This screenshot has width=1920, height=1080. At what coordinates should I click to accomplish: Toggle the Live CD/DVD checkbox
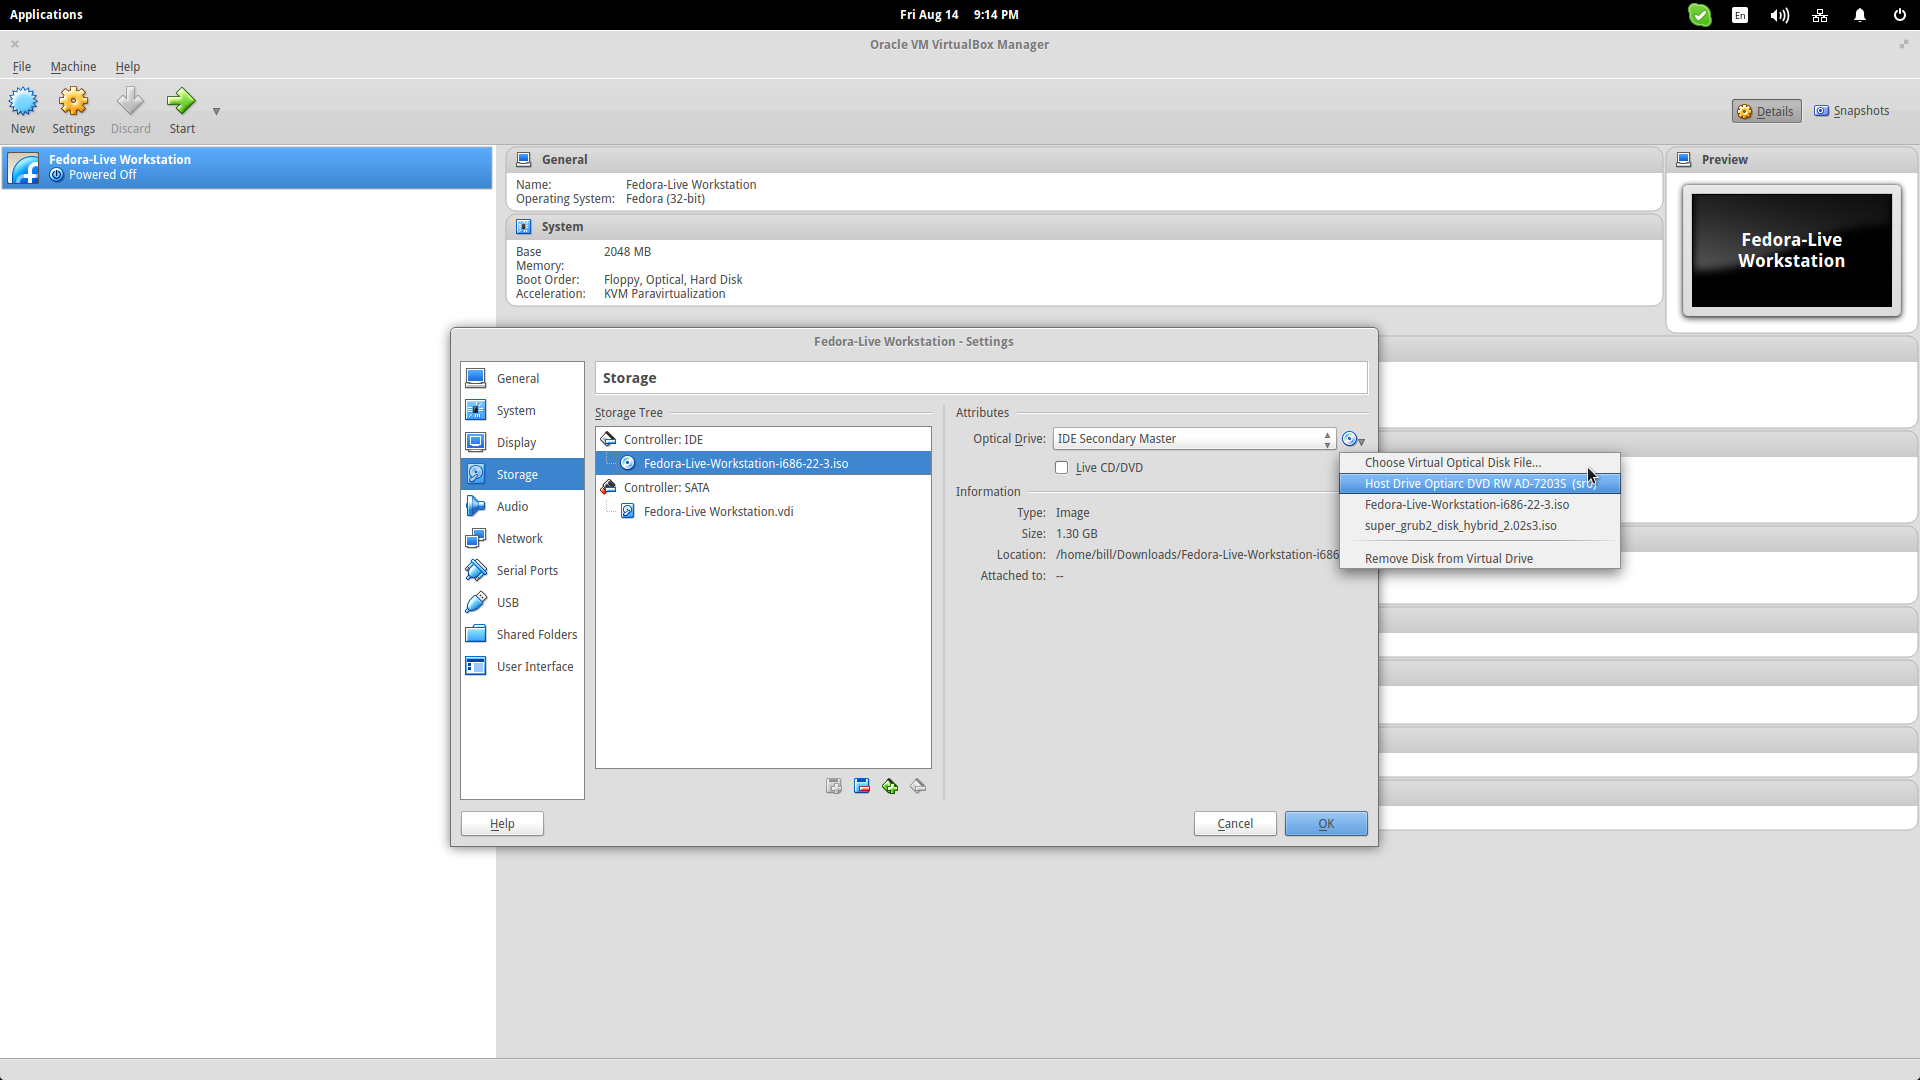(1062, 467)
